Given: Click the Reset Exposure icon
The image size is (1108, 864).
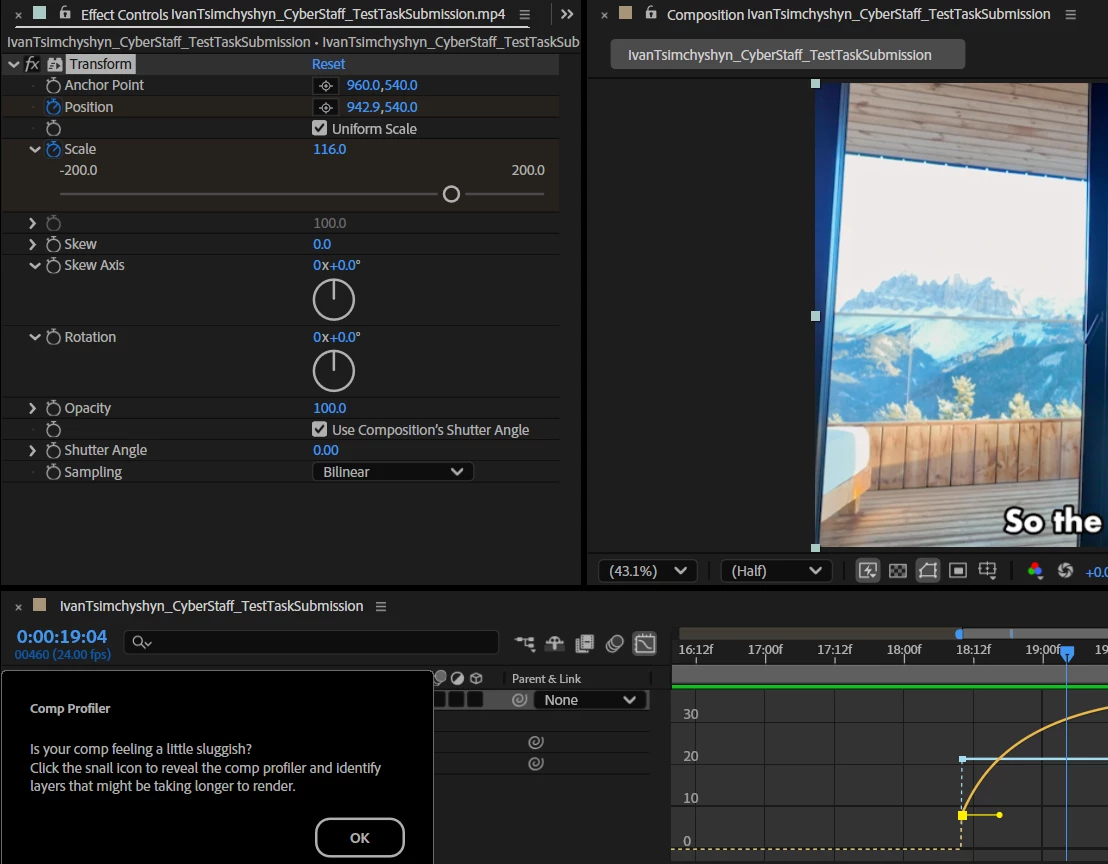Looking at the screenshot, I should click(1065, 570).
